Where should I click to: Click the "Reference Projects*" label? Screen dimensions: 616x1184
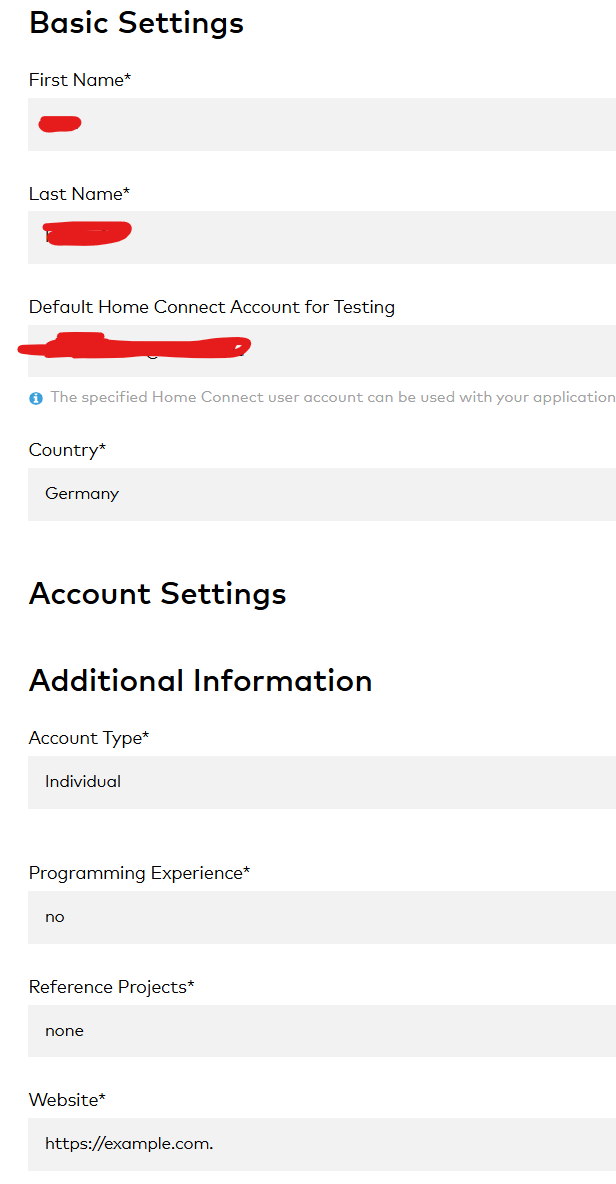pos(111,987)
